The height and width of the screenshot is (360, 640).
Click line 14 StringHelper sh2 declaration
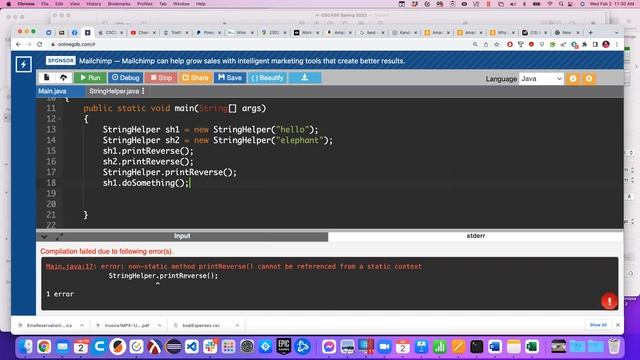(218, 140)
